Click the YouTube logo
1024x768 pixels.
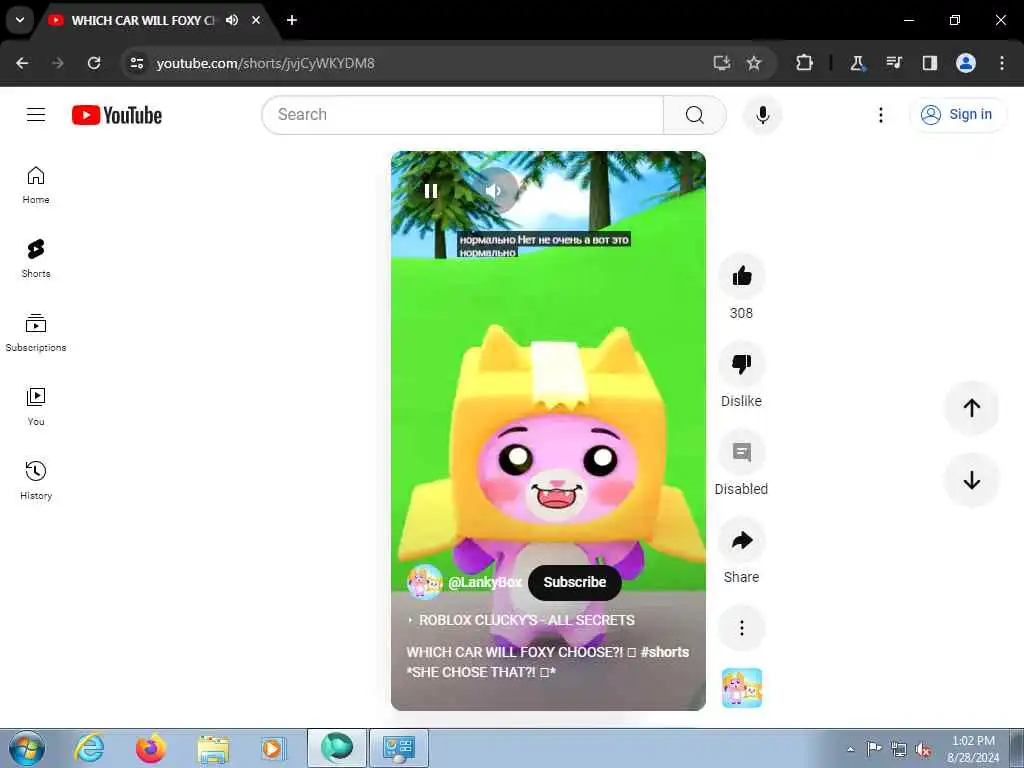pos(117,115)
